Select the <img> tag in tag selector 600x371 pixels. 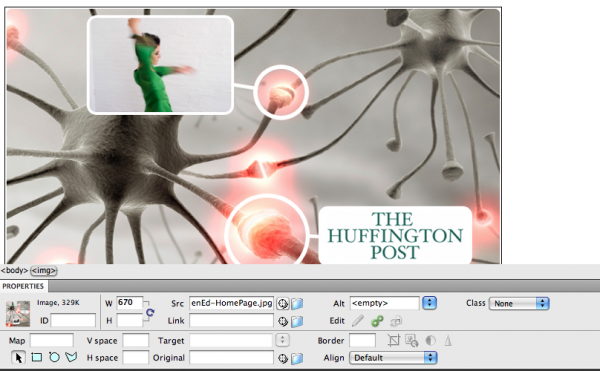click(44, 270)
